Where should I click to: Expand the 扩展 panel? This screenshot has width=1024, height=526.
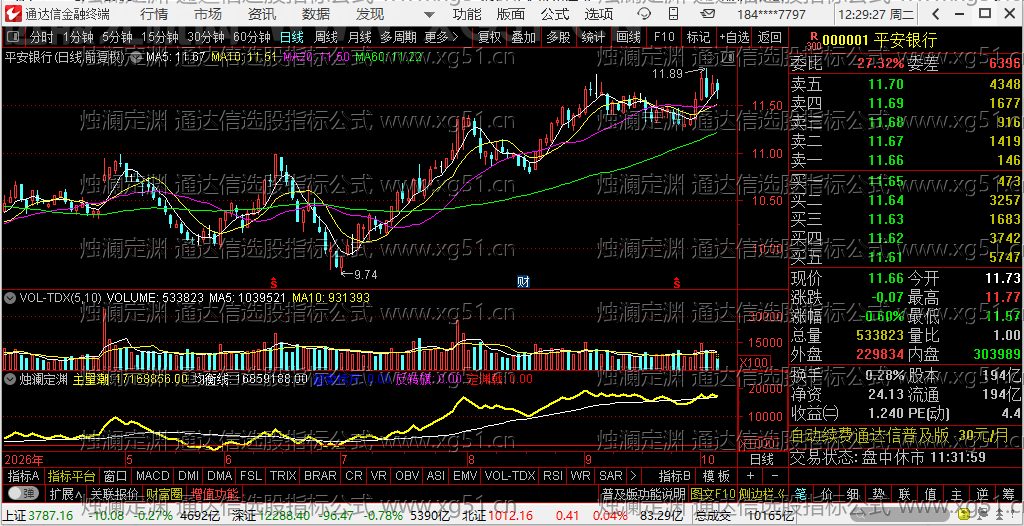[65, 493]
